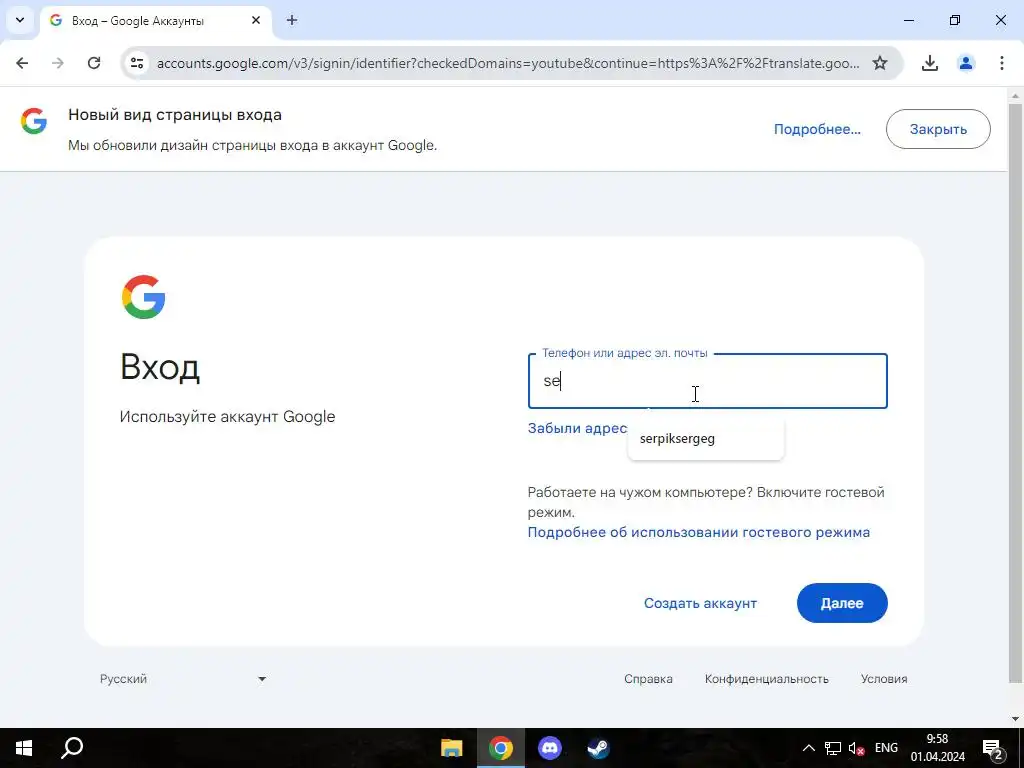Open guest mode usage details link
Viewport: 1024px width, 768px height.
(x=698, y=532)
